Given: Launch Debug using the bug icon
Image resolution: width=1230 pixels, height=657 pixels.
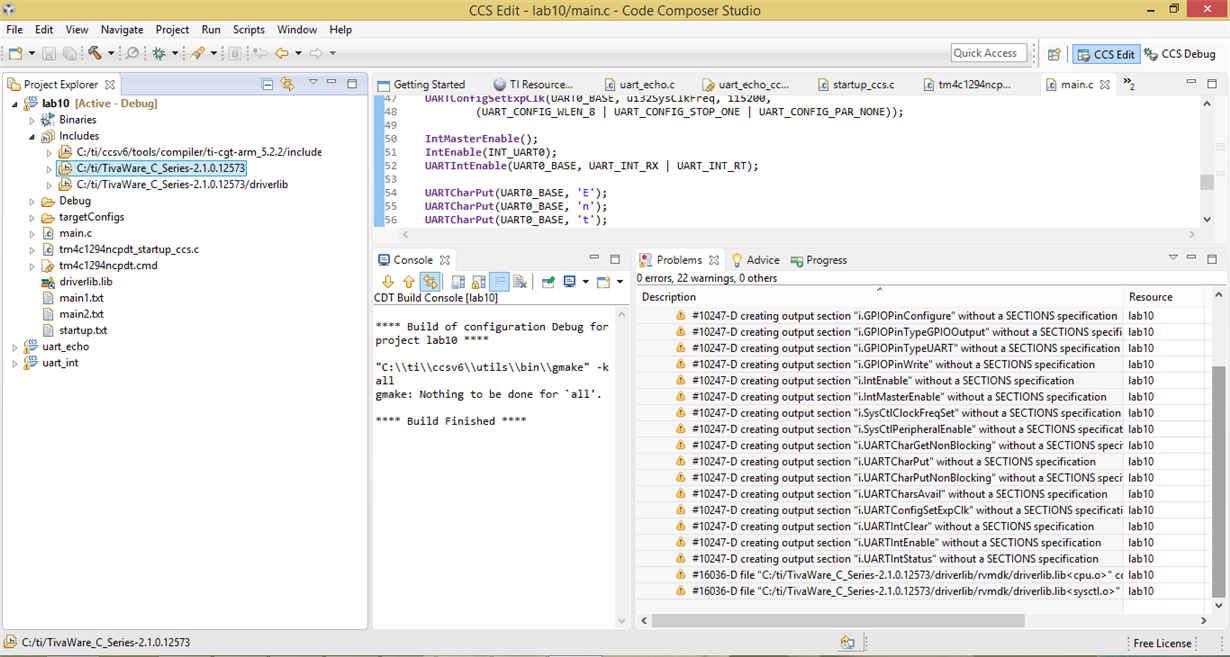Looking at the screenshot, I should tap(159, 53).
